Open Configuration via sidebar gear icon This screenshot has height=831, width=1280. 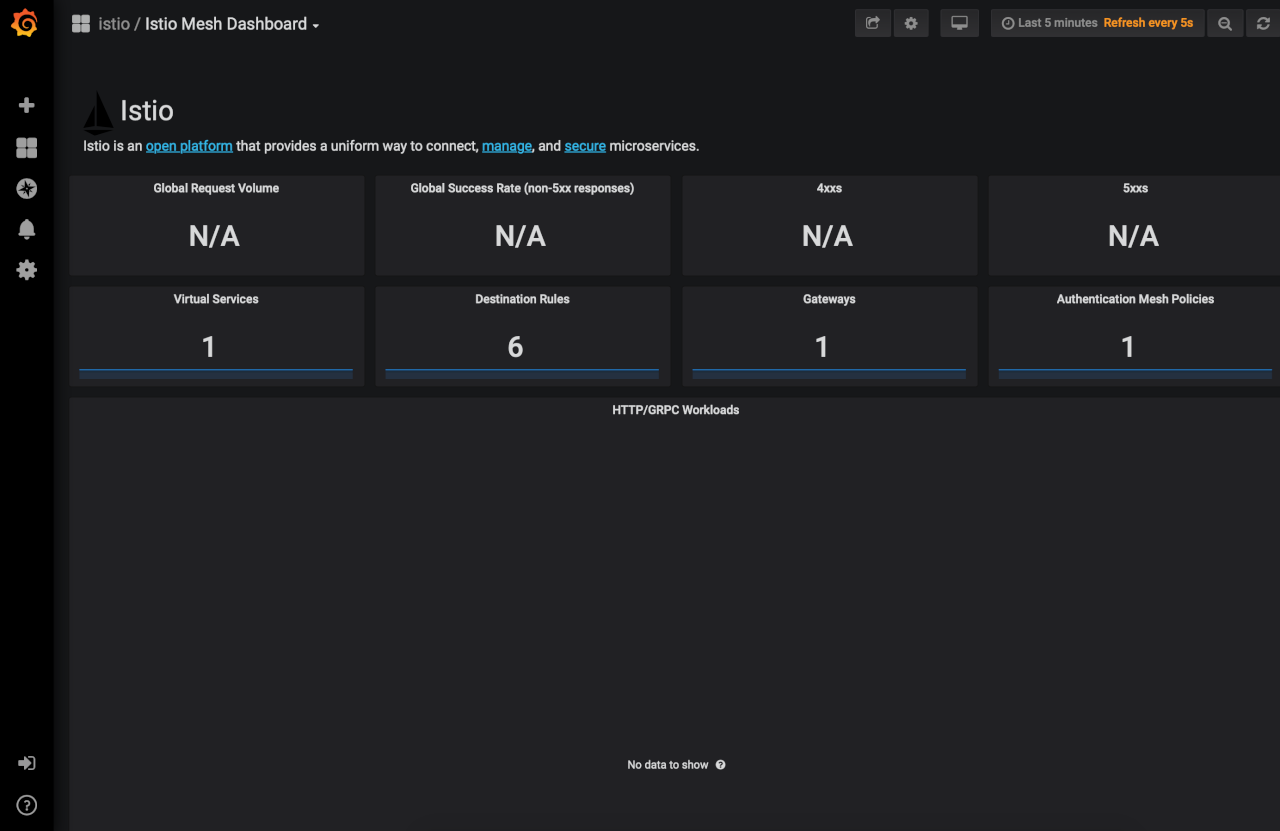(26, 269)
